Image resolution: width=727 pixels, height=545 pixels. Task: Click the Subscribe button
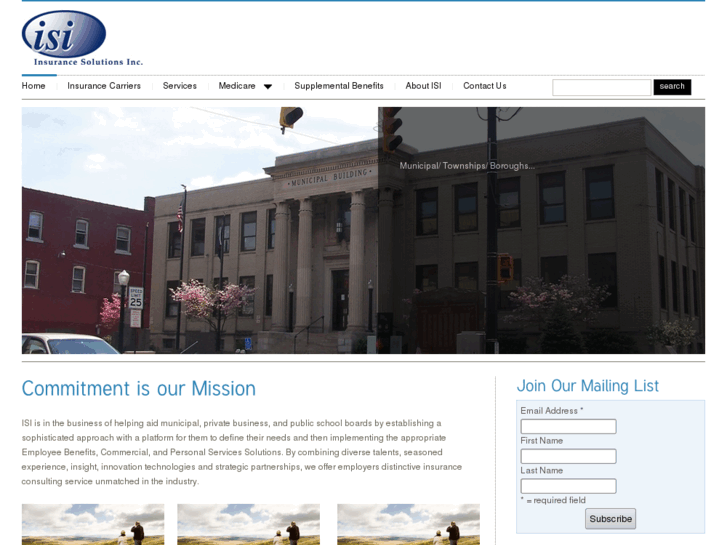(610, 519)
